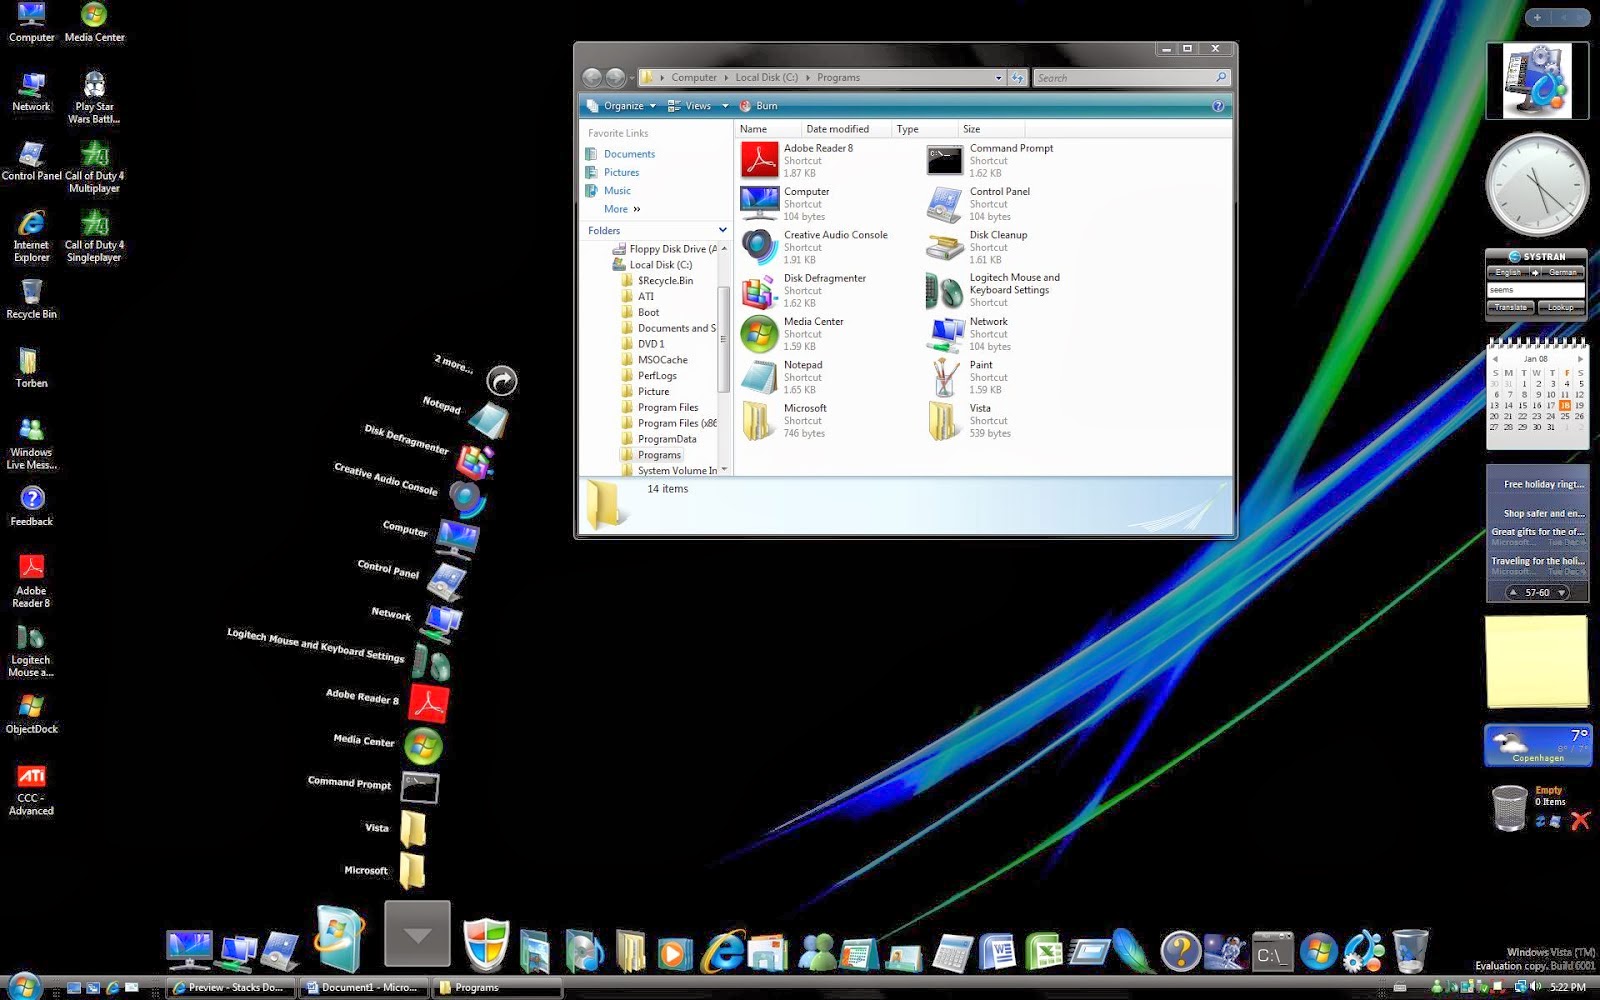
Task: Select ProgramData in the Folders tree
Action: [667, 439]
